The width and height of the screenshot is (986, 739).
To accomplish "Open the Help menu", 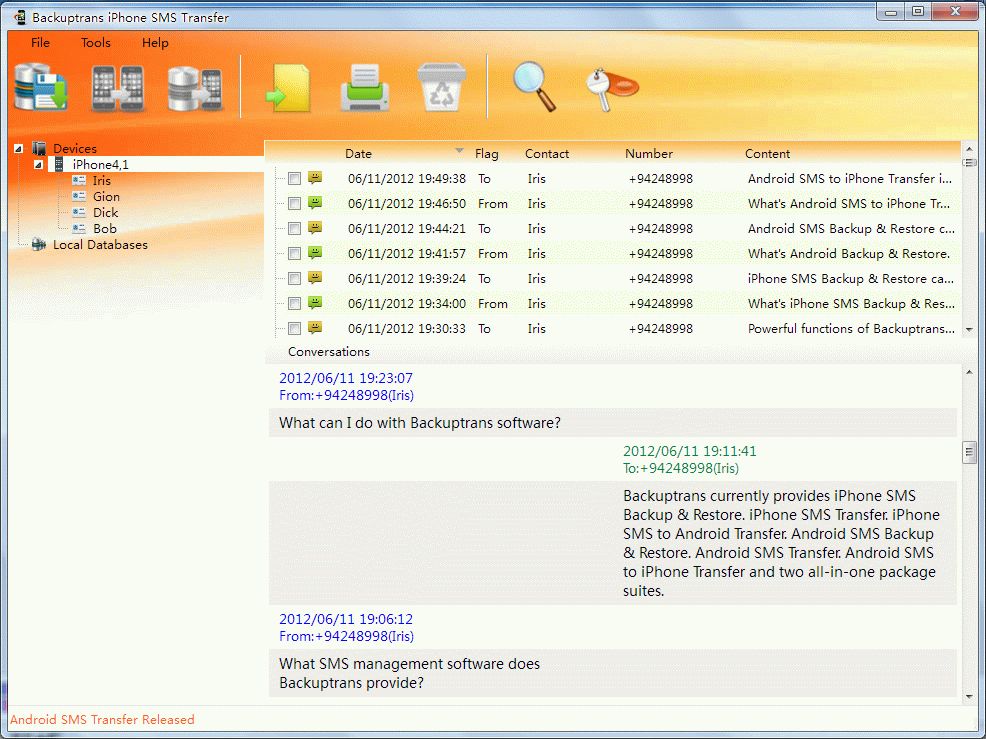I will (x=155, y=43).
